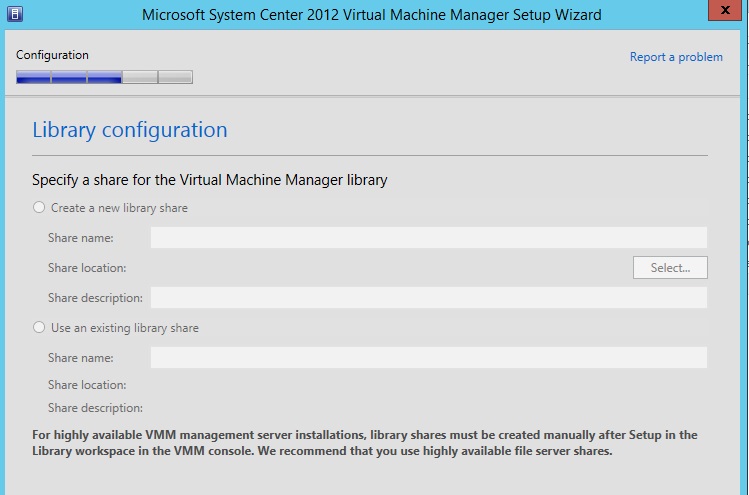Click the Specify a share instruction text
Screen dimensions: 749x495
point(209,181)
